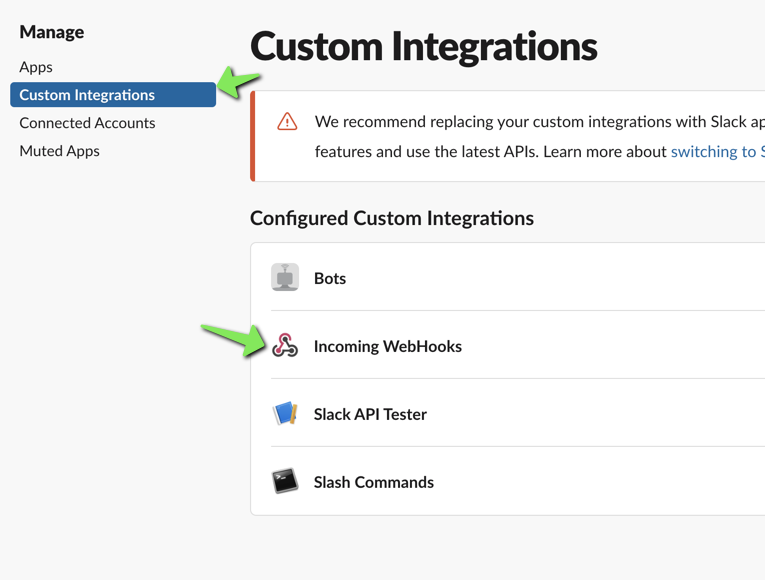
Task: Click the green arrow beside the sidebar selection
Action: (238, 82)
